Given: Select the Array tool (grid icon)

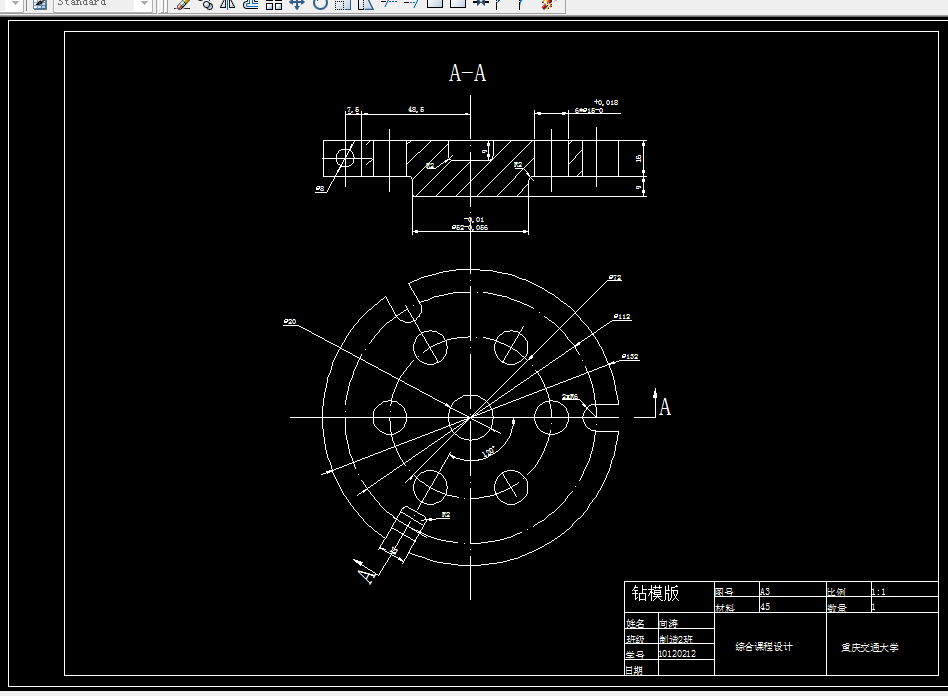Looking at the screenshot, I should coord(274,4).
